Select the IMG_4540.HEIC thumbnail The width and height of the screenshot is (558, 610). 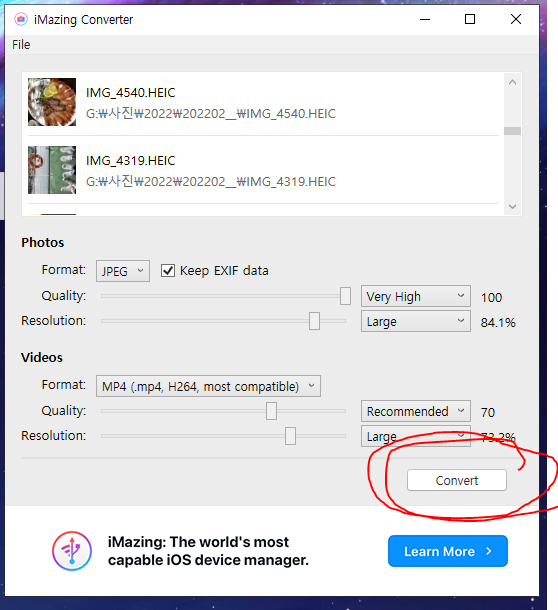[x=52, y=102]
